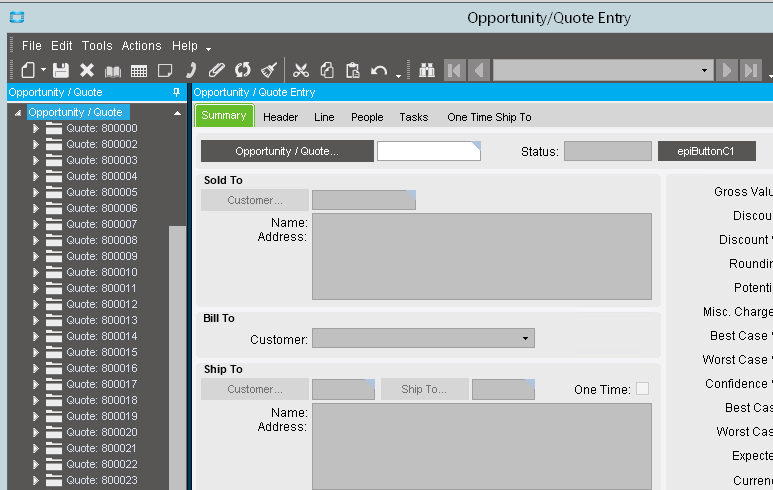773x490 pixels.
Task: Expand the Quote: 800010 node
Action: [35, 272]
